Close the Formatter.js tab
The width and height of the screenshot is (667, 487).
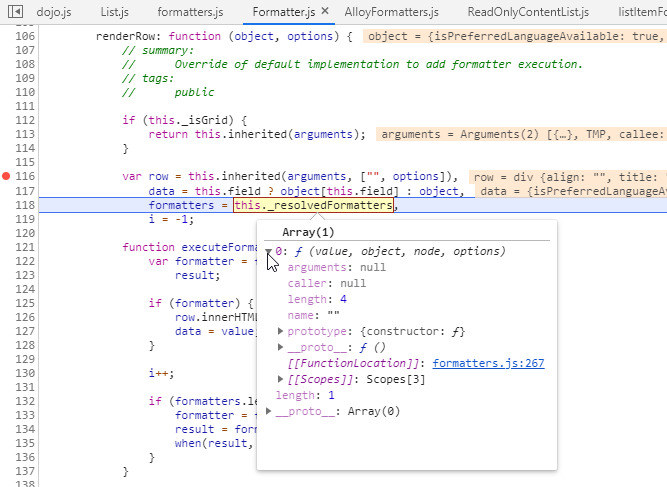click(x=325, y=12)
